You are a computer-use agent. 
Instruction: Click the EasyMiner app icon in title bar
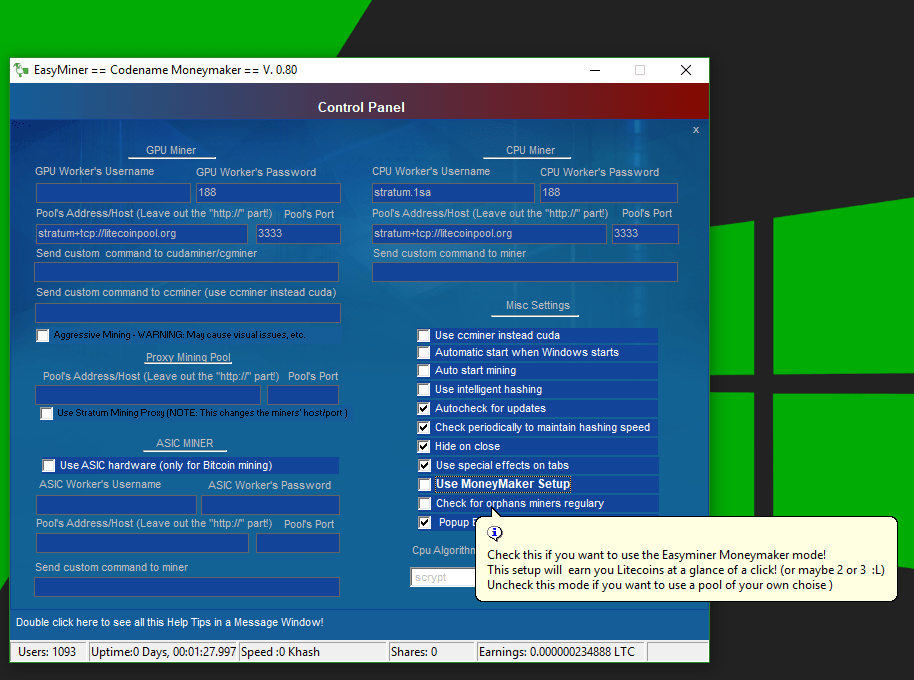[21, 70]
